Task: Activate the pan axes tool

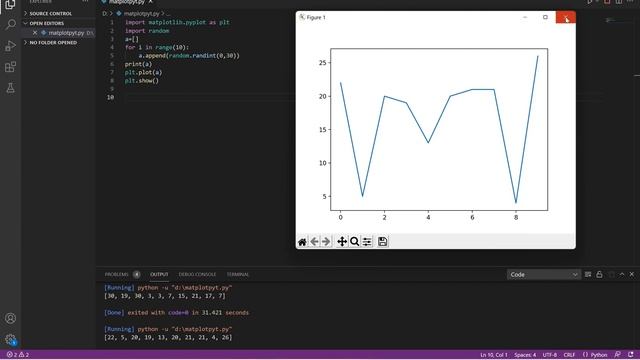Action: [x=342, y=242]
